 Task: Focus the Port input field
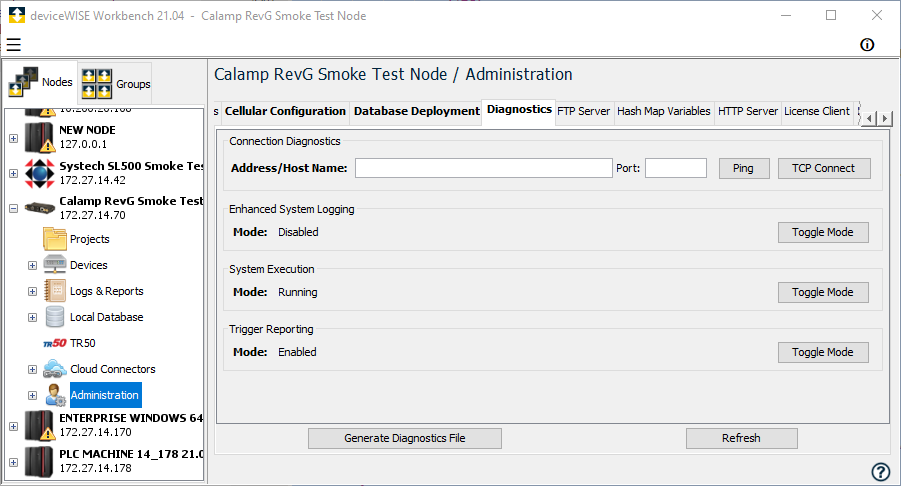[676, 168]
